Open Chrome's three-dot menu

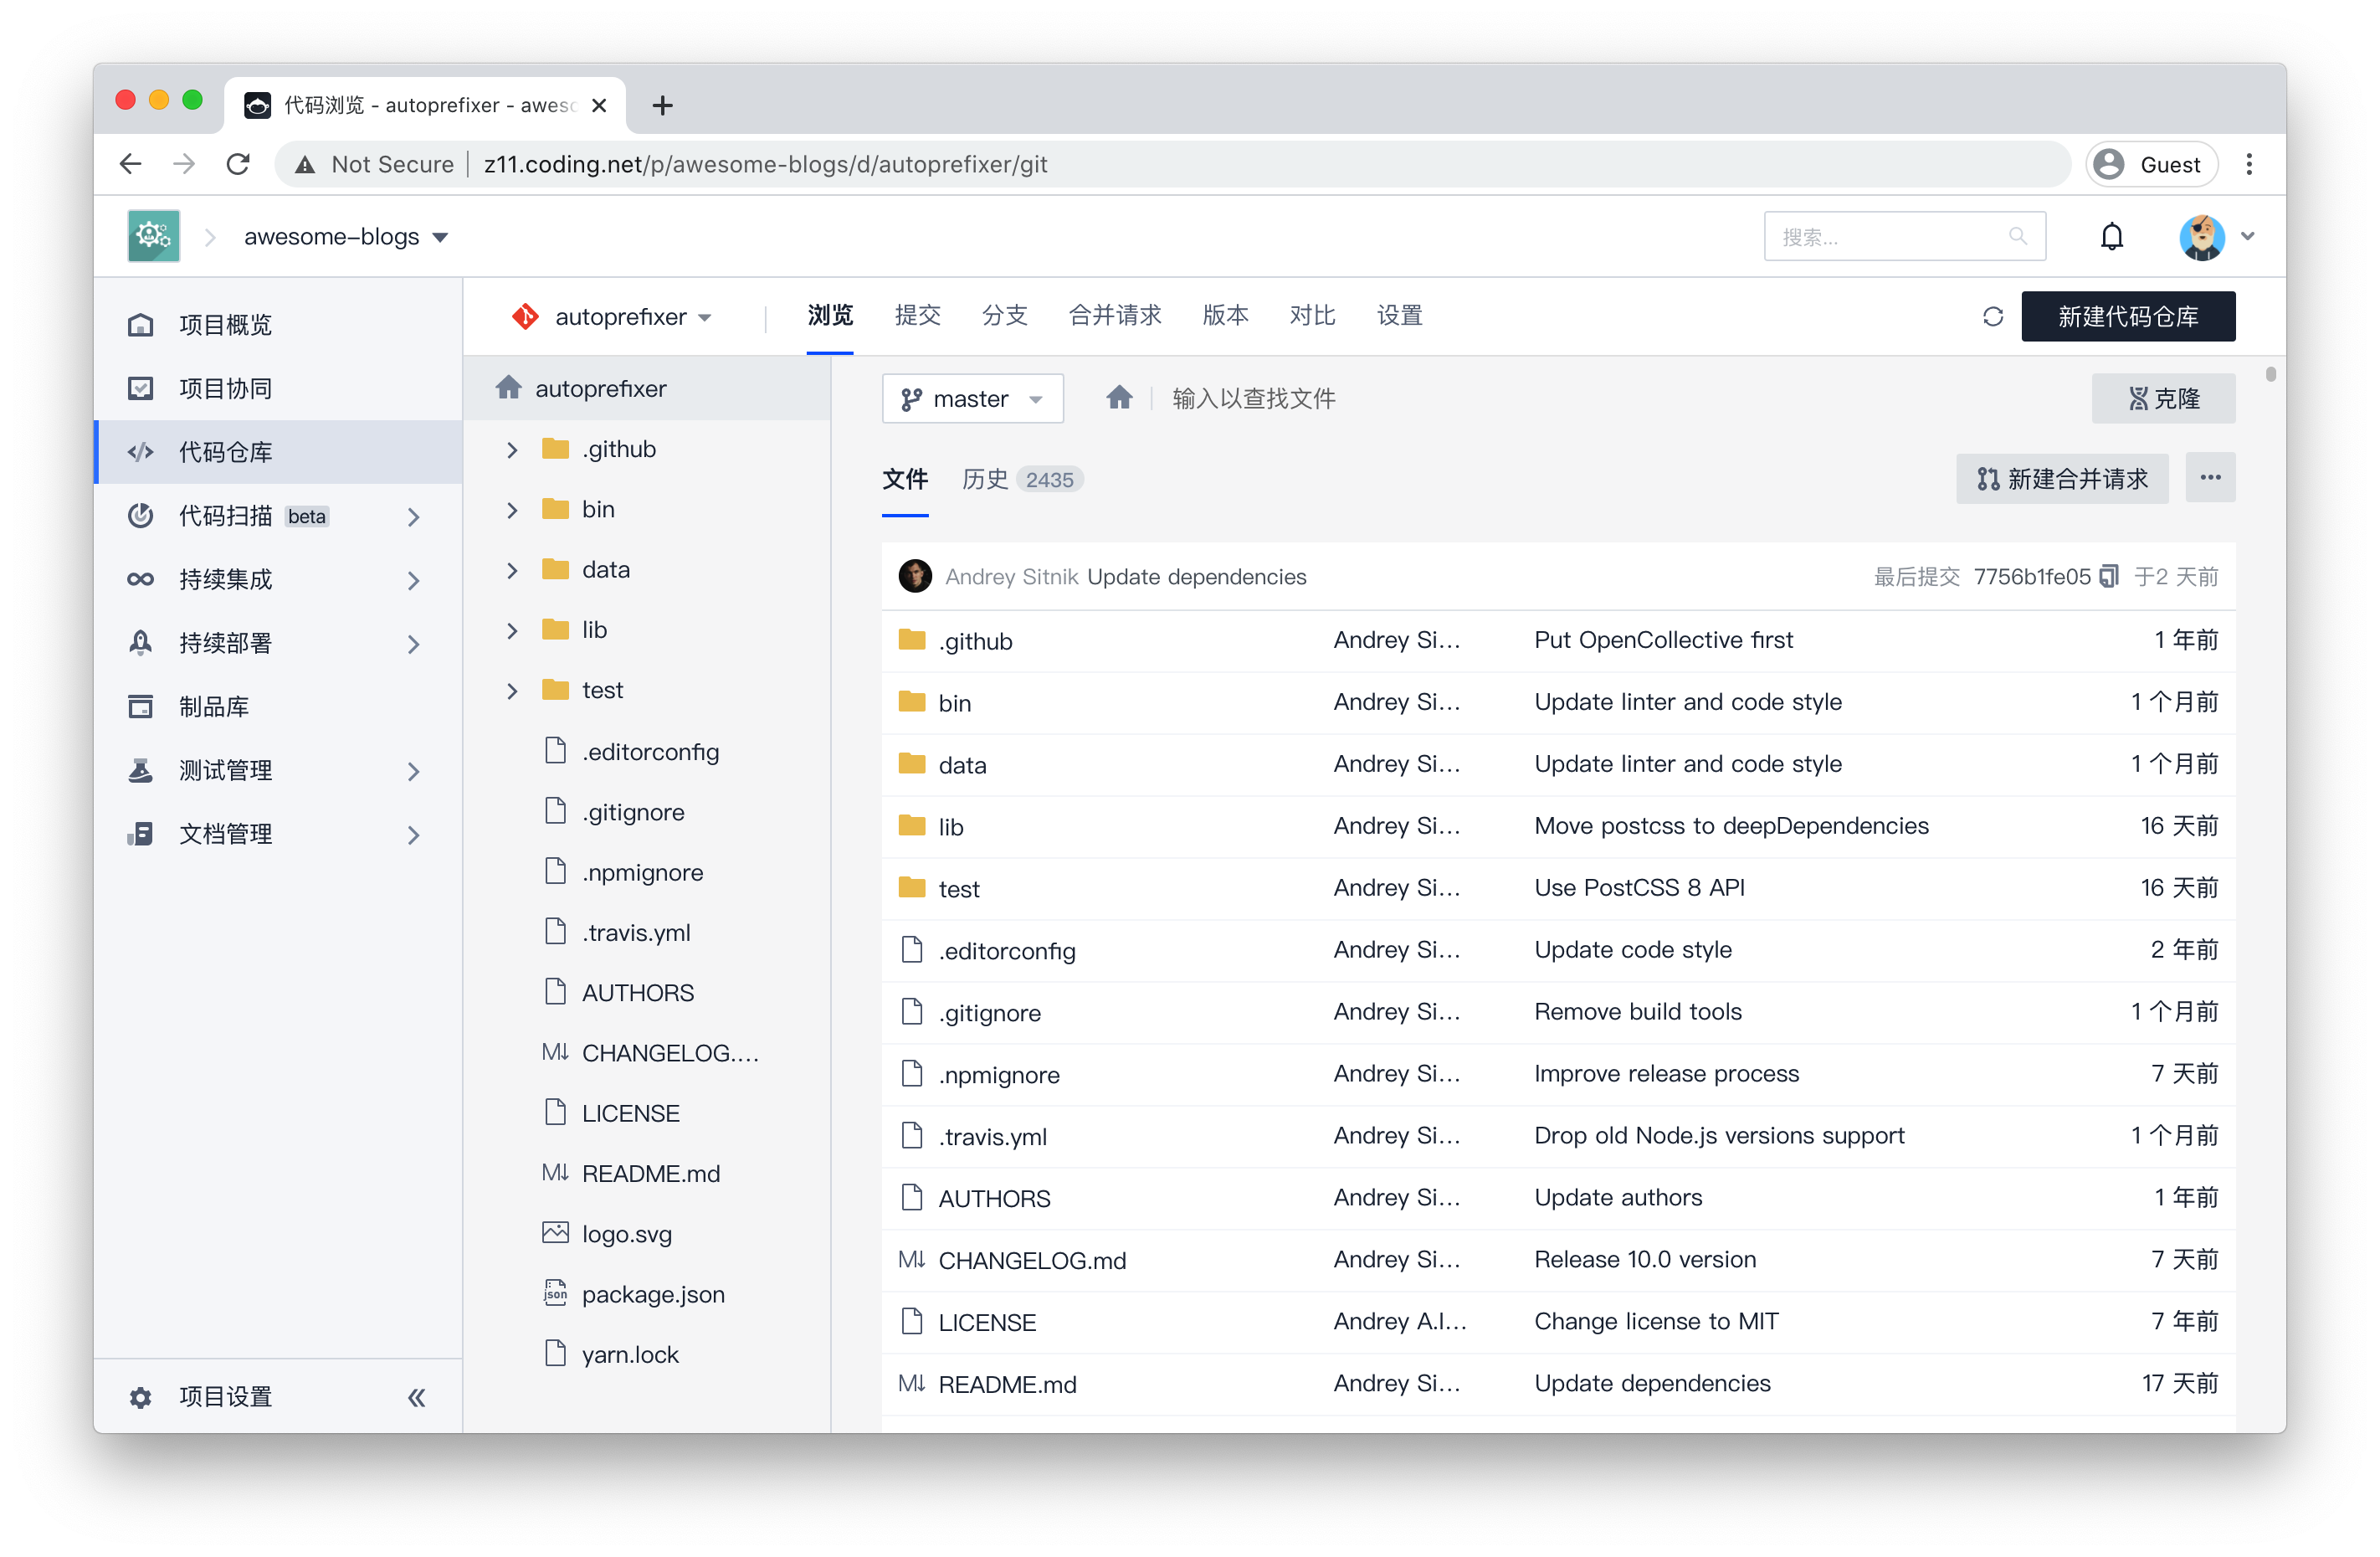[2249, 164]
